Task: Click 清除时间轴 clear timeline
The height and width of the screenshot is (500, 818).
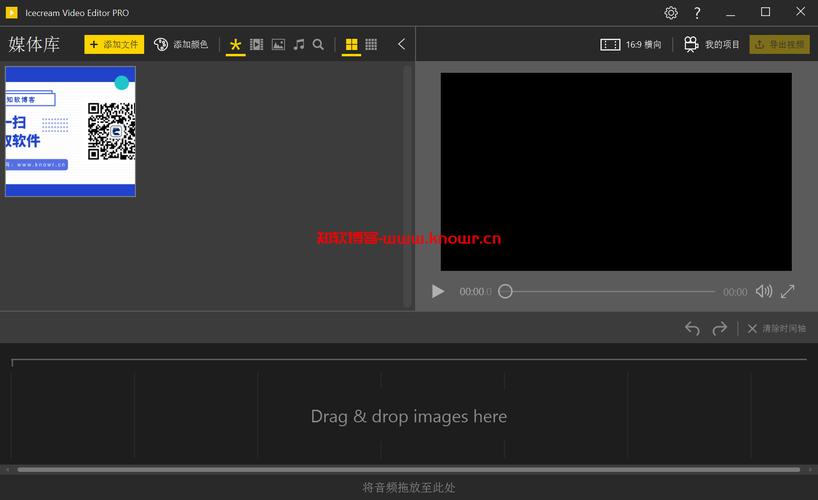Action: click(x=776, y=328)
